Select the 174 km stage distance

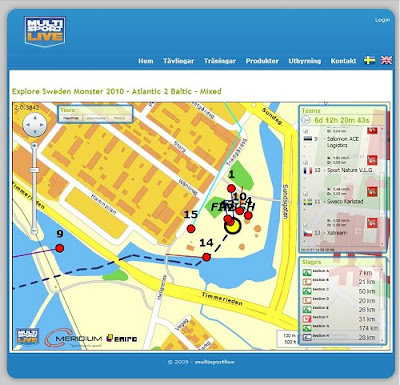(x=368, y=328)
